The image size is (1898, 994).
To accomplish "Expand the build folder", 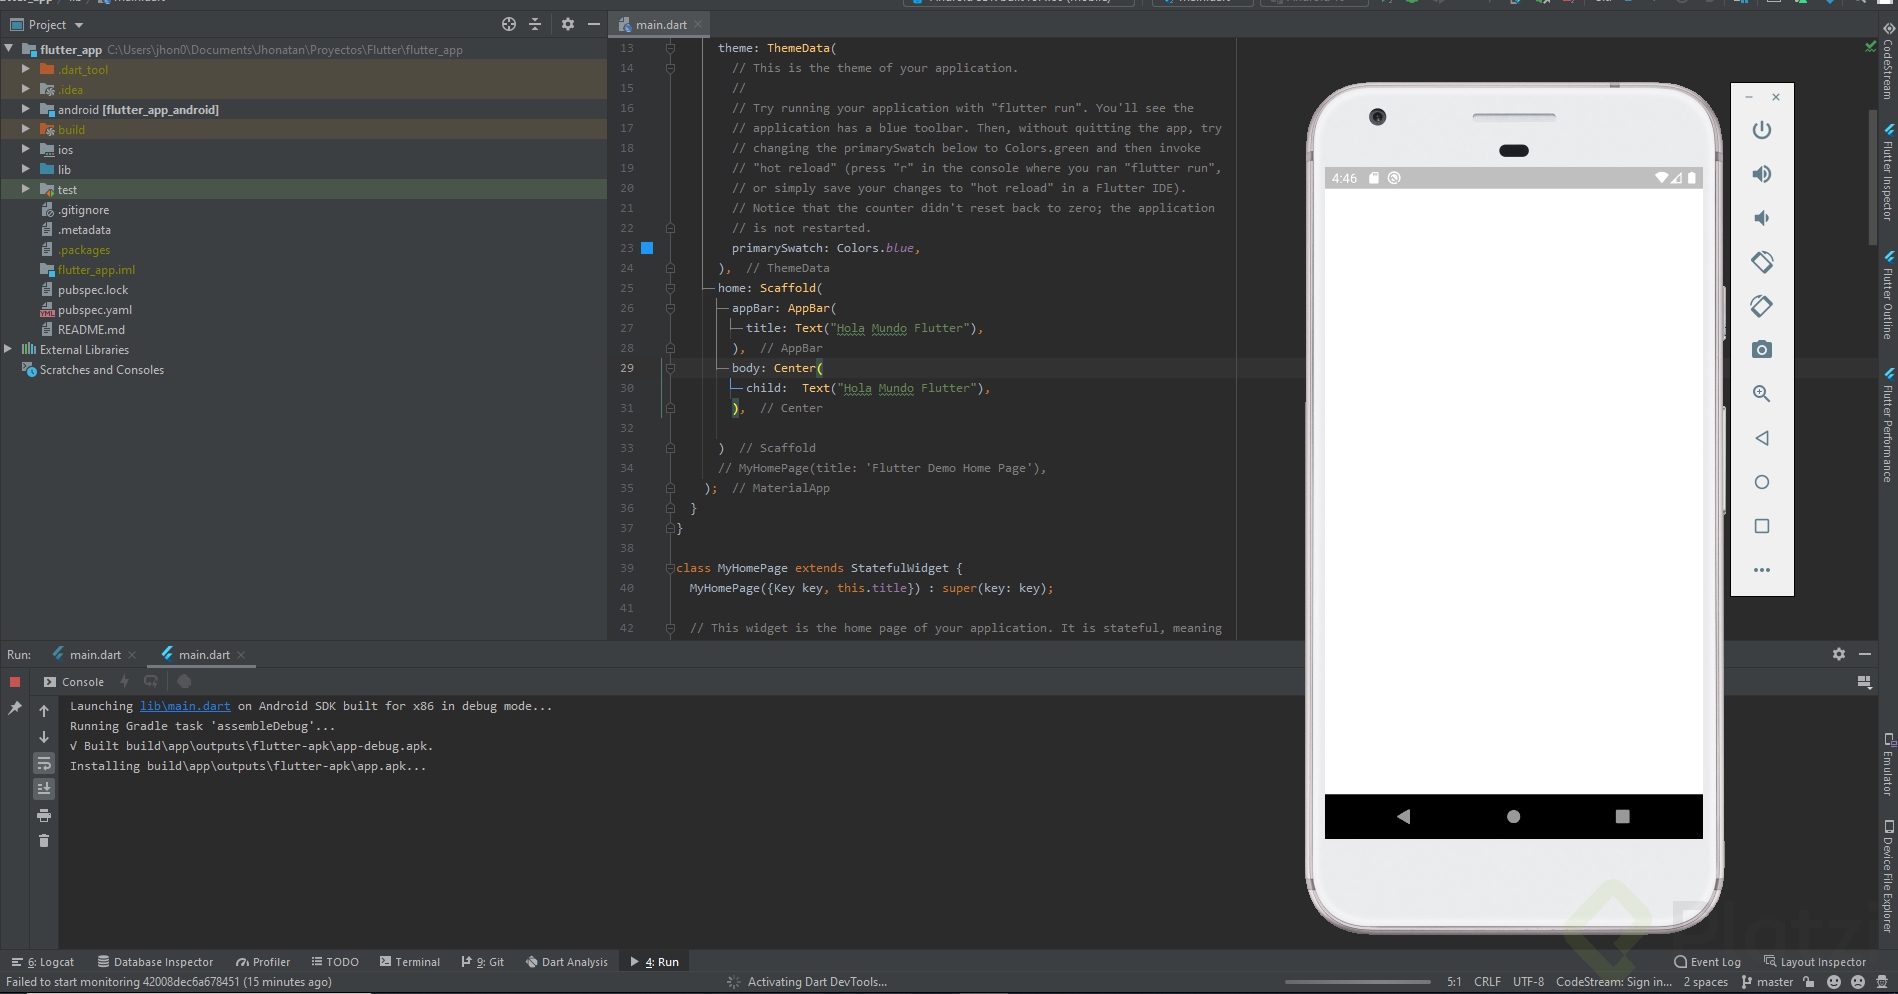I will [x=26, y=129].
